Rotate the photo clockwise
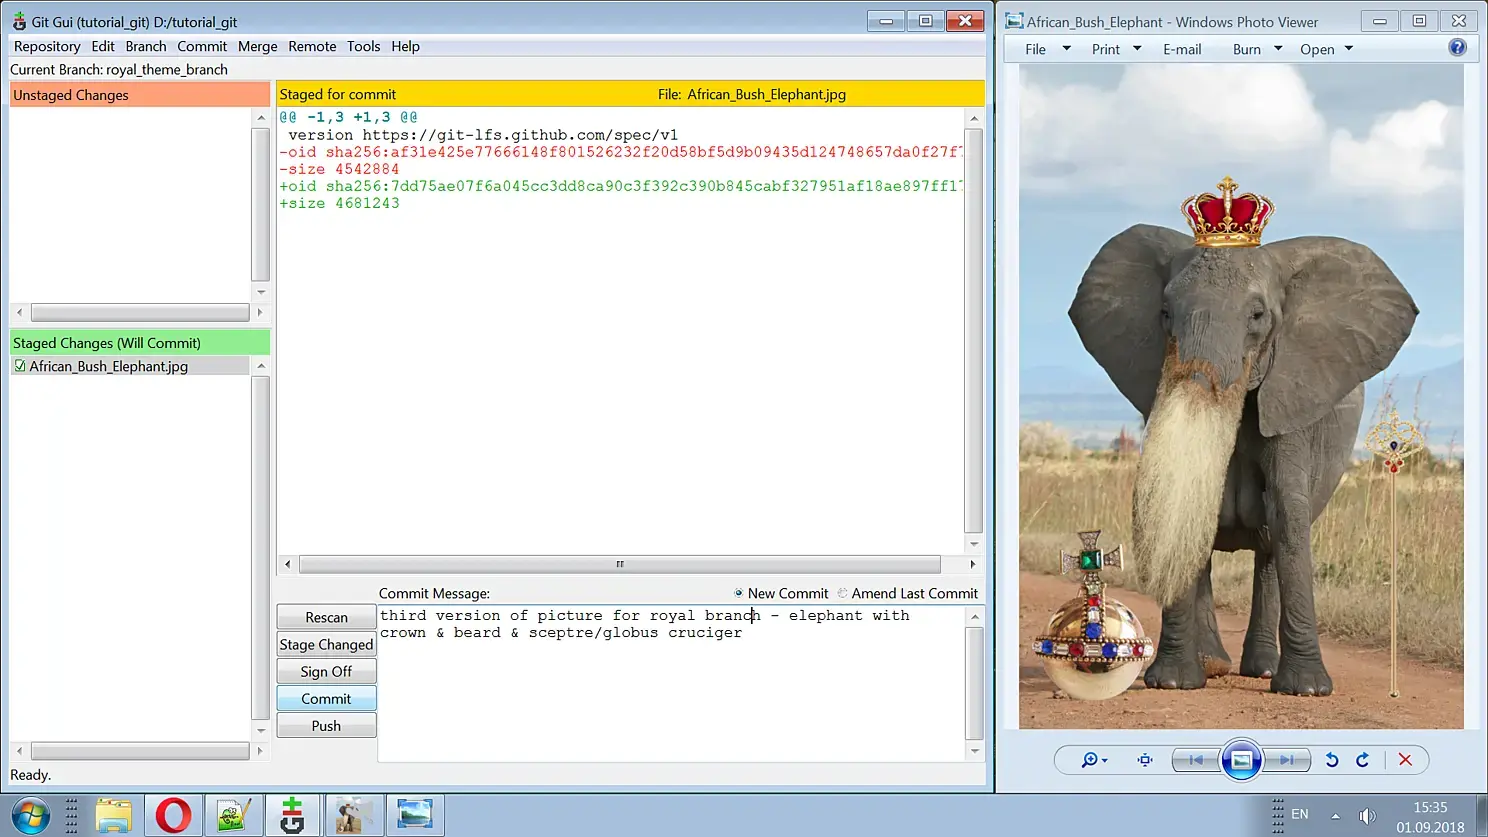 click(1362, 760)
